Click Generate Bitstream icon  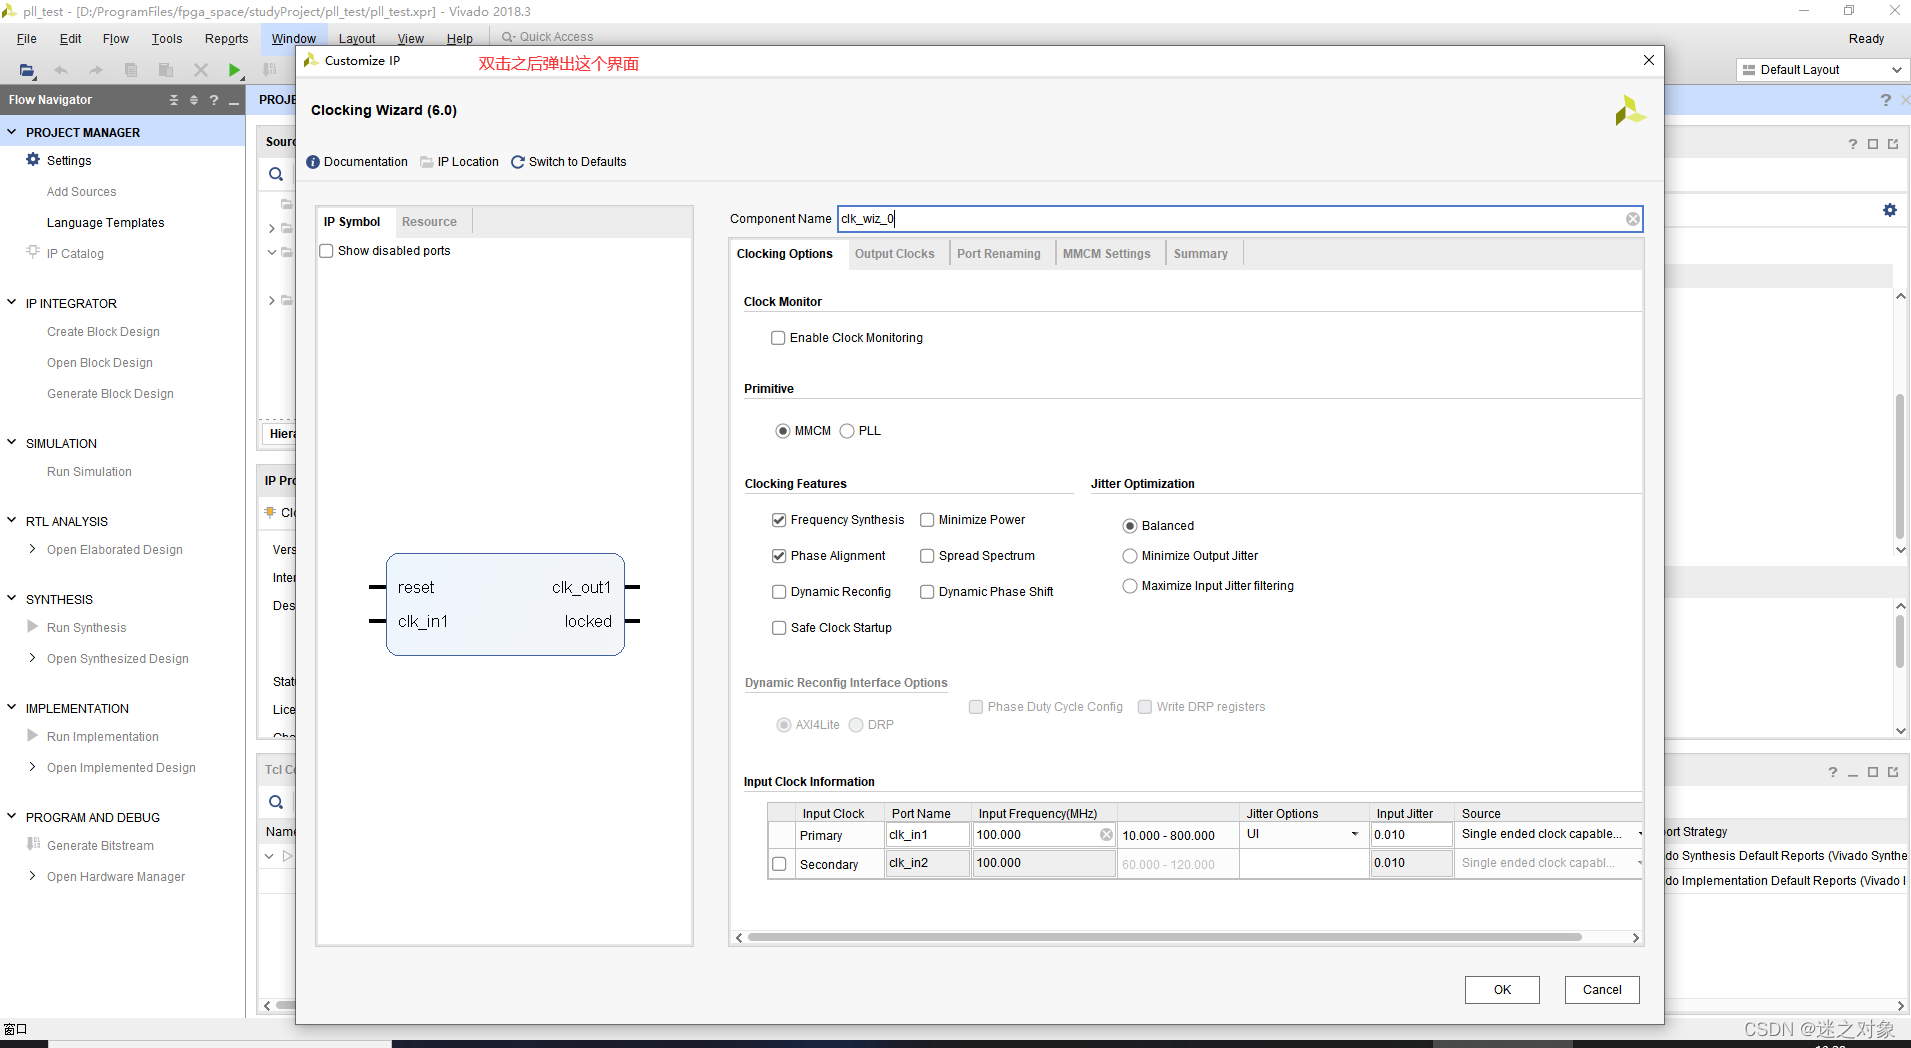33,845
